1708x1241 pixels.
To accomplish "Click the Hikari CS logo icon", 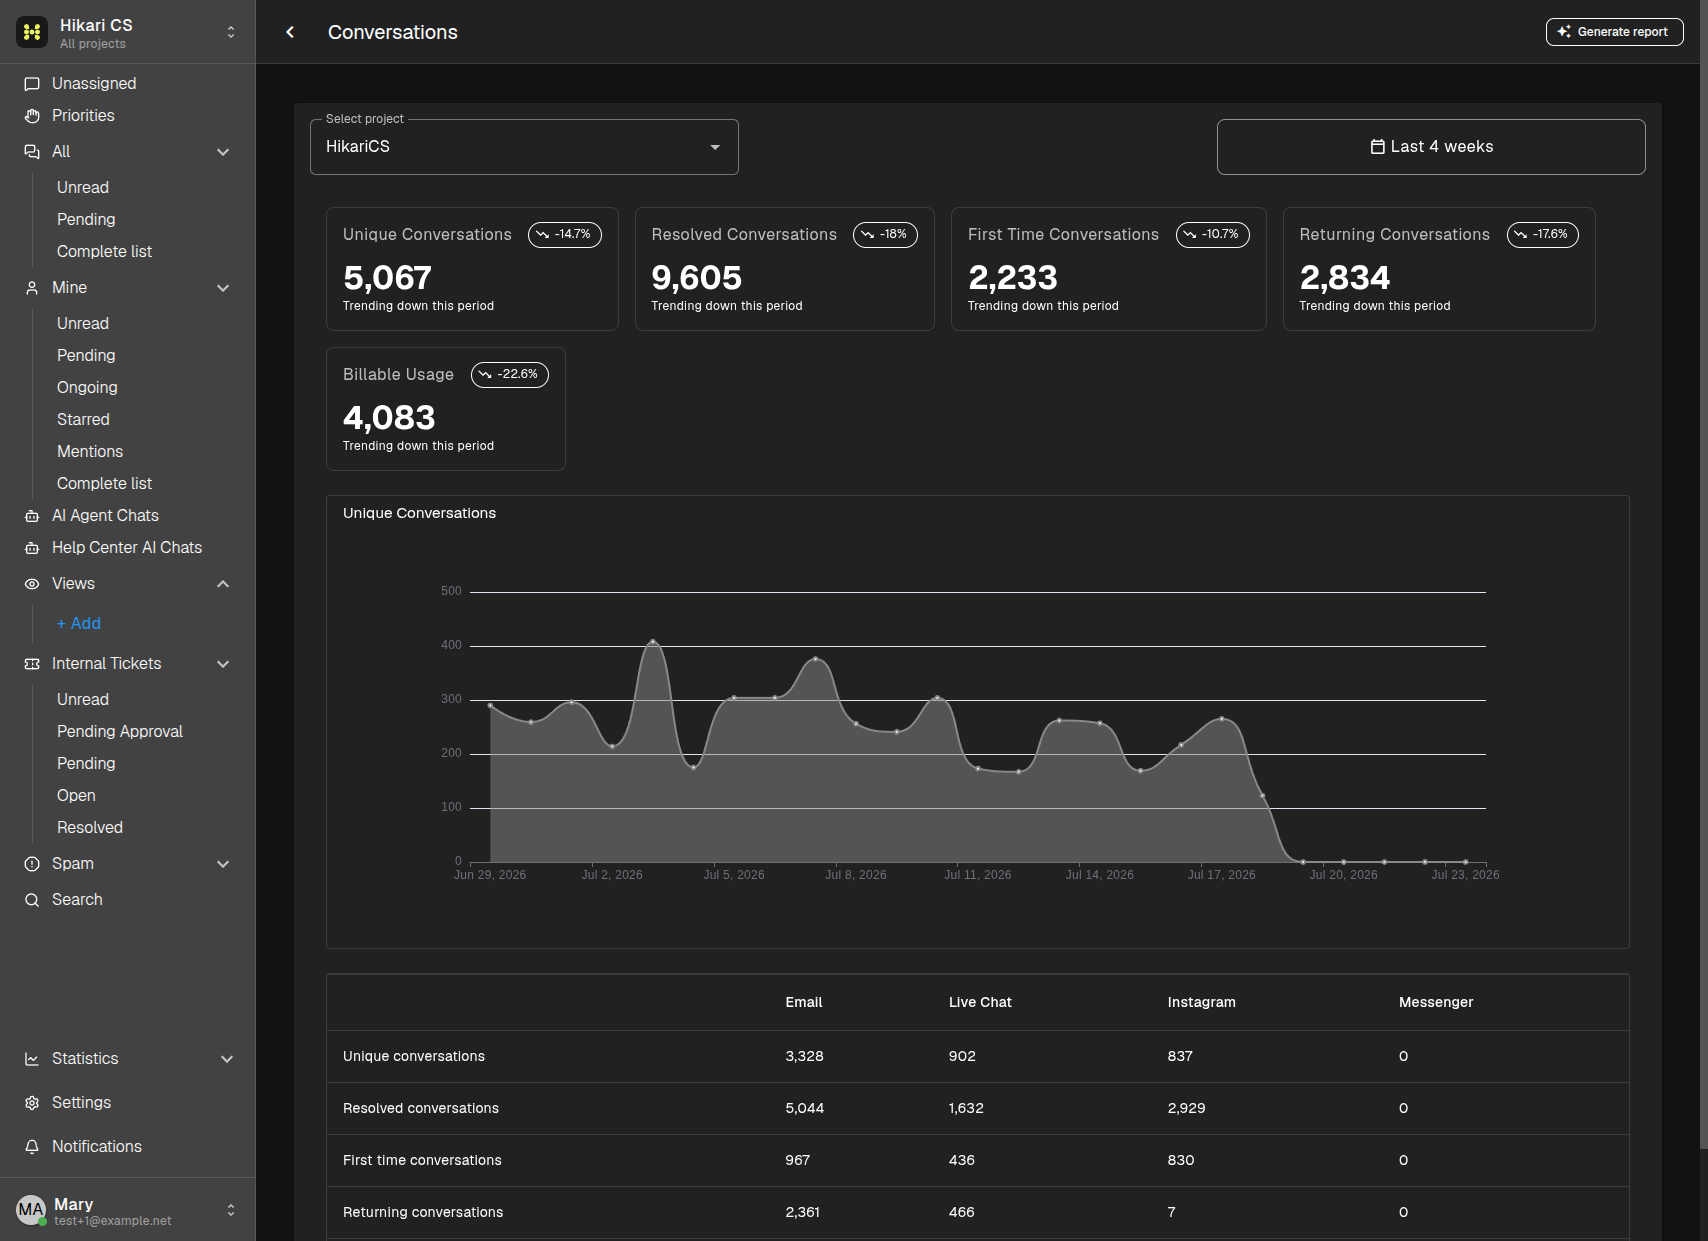I will pyautogui.click(x=32, y=32).
